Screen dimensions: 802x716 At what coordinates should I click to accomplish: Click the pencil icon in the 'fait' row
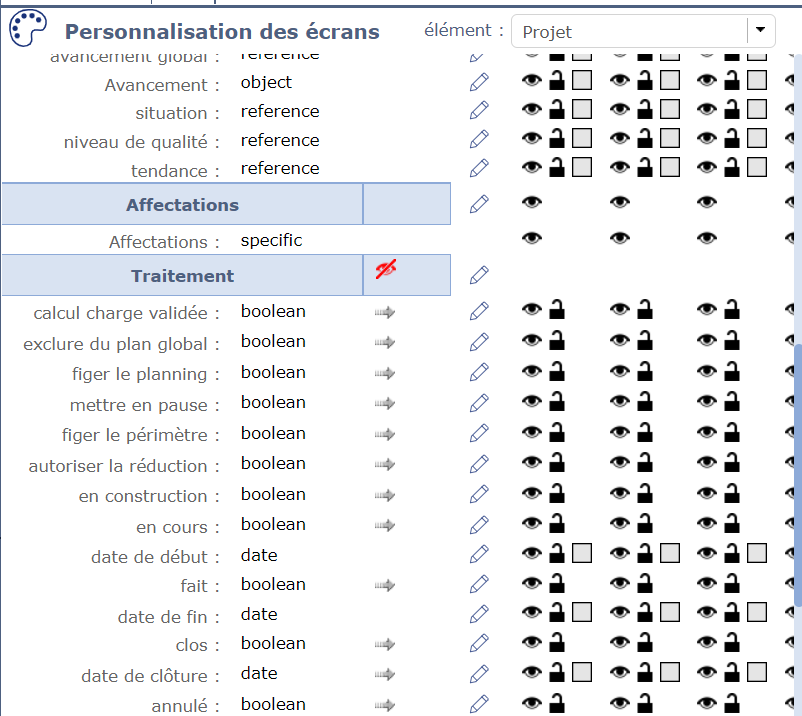479,584
